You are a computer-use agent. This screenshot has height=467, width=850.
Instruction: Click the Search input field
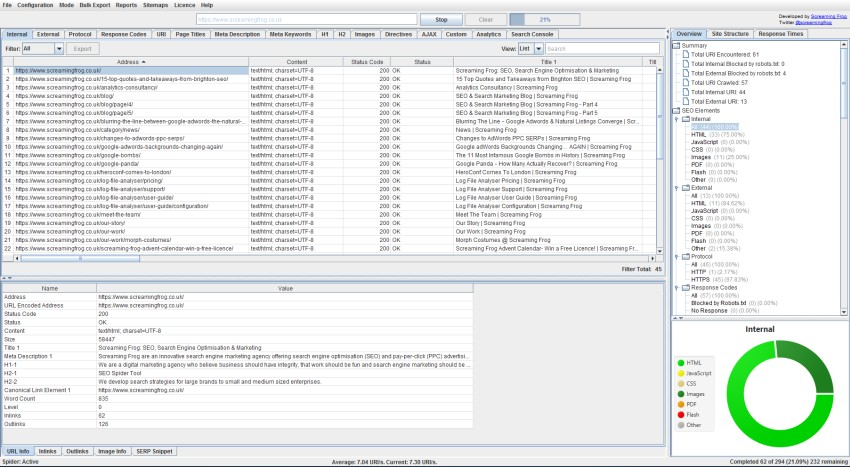coord(602,49)
